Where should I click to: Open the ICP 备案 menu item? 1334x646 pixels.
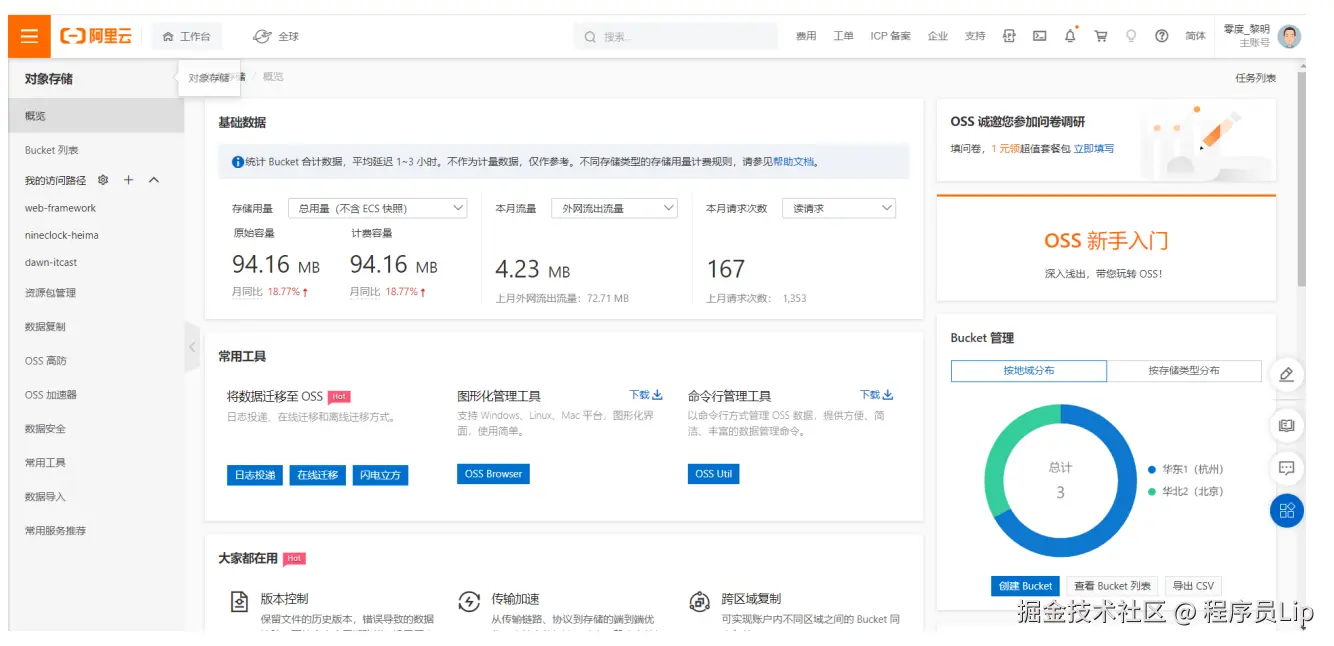tap(890, 36)
